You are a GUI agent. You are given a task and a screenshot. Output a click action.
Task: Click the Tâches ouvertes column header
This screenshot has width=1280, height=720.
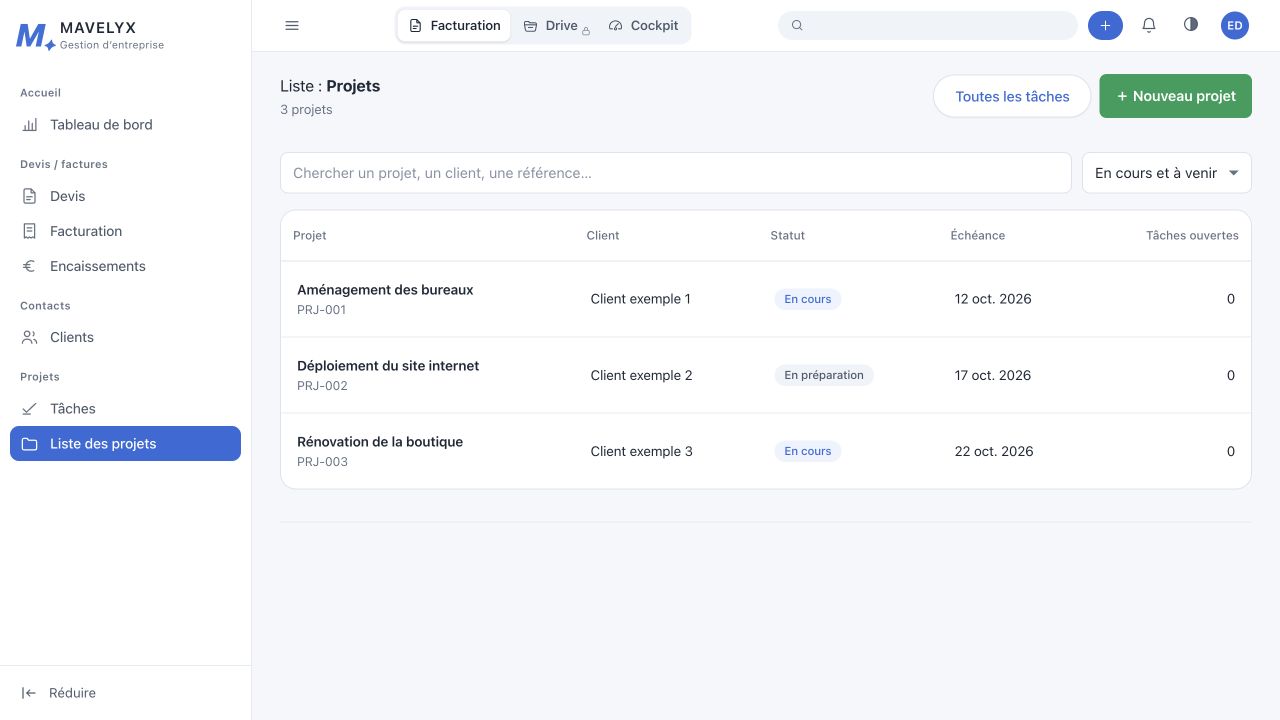pos(1192,236)
